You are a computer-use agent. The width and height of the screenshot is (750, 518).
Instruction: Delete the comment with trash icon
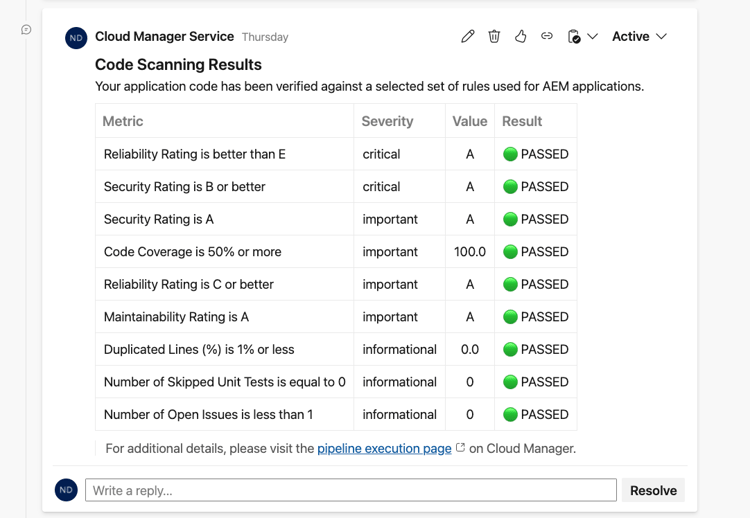(x=494, y=37)
